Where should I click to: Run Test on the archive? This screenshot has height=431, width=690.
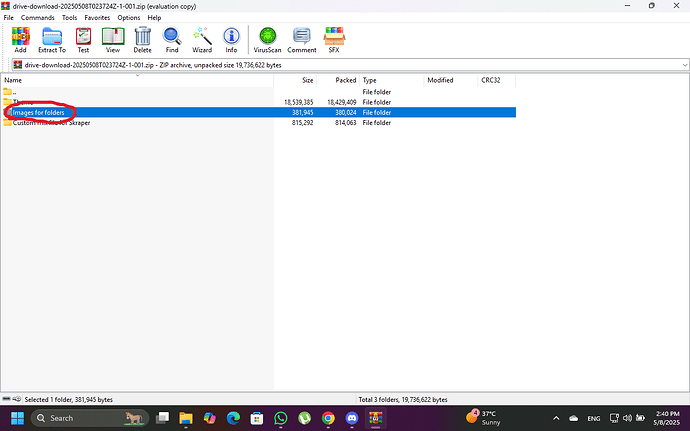click(83, 39)
